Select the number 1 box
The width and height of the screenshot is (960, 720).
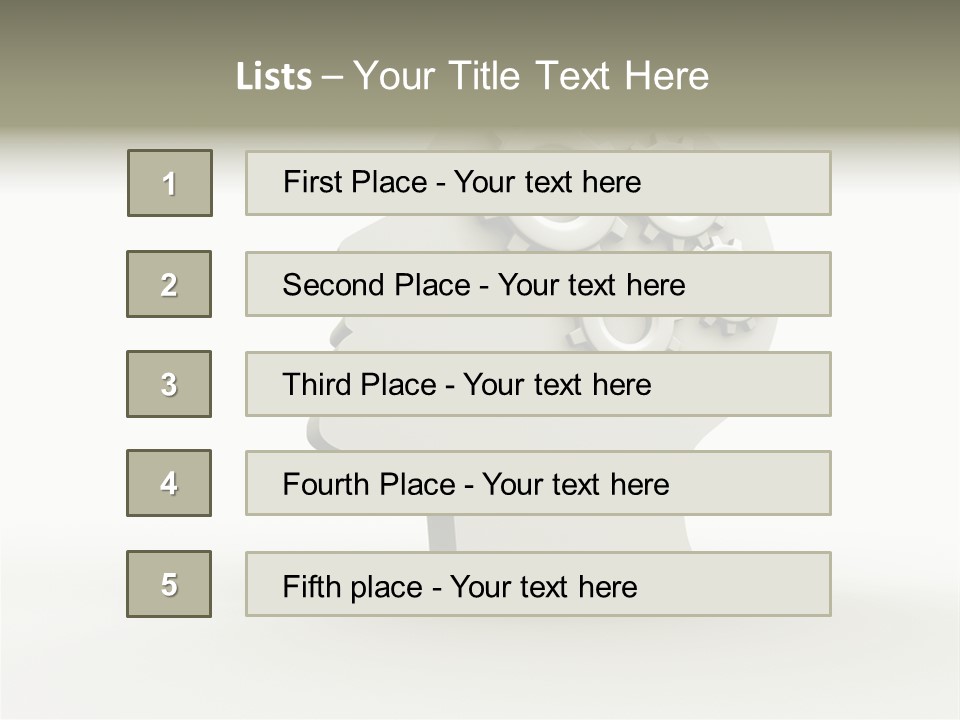(170, 183)
